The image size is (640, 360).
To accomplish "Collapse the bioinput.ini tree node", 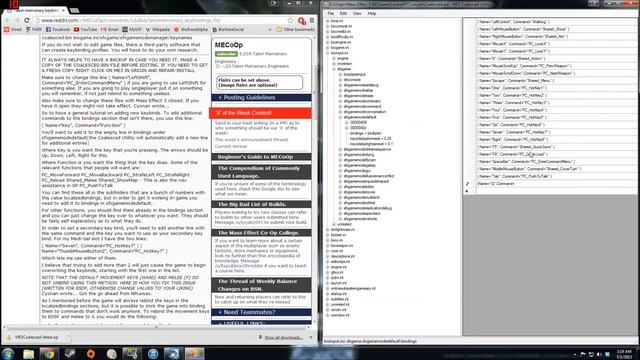I will click(327, 53).
